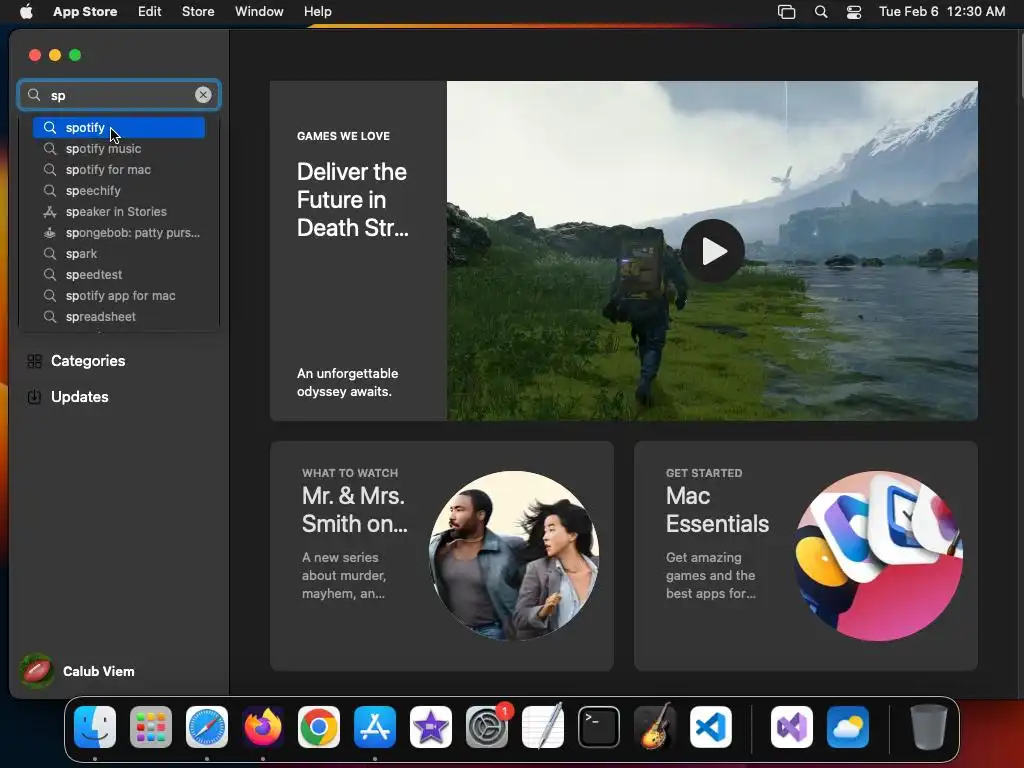This screenshot has height=768, width=1024.
Task: Open the Trash from the Dock
Action: click(x=929, y=727)
